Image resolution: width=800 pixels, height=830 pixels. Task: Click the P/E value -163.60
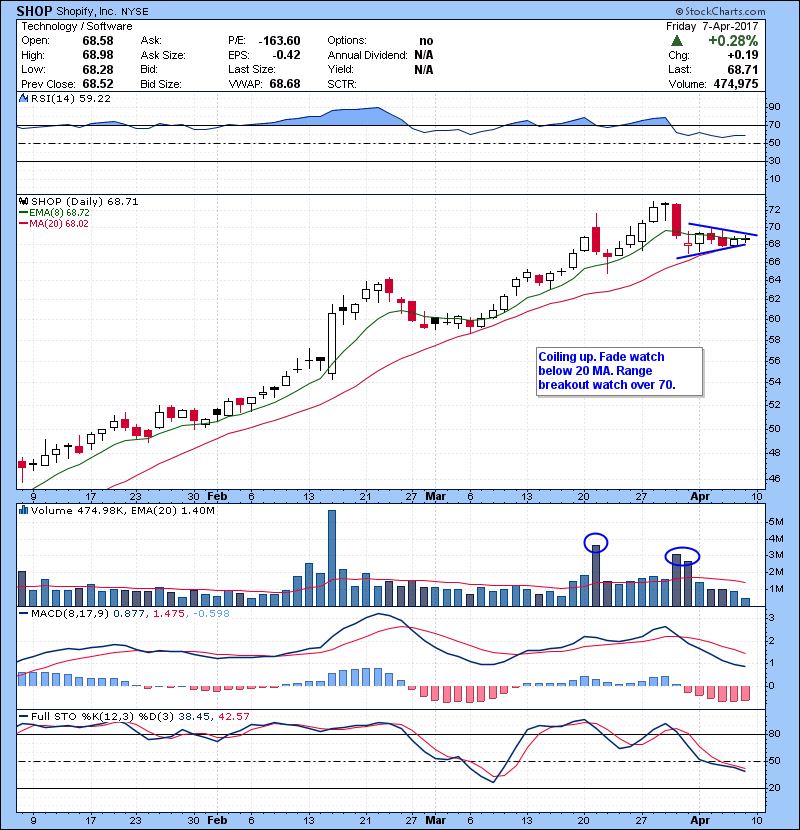click(279, 41)
